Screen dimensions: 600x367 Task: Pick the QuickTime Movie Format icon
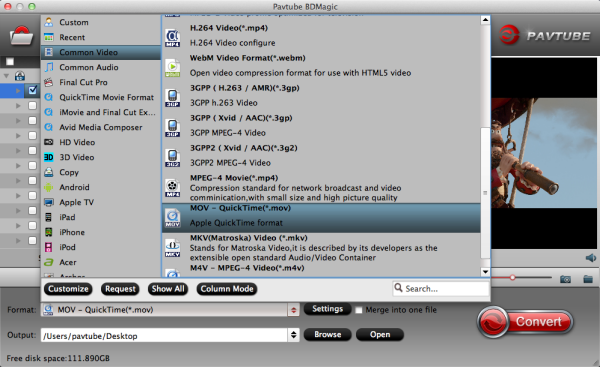49,97
